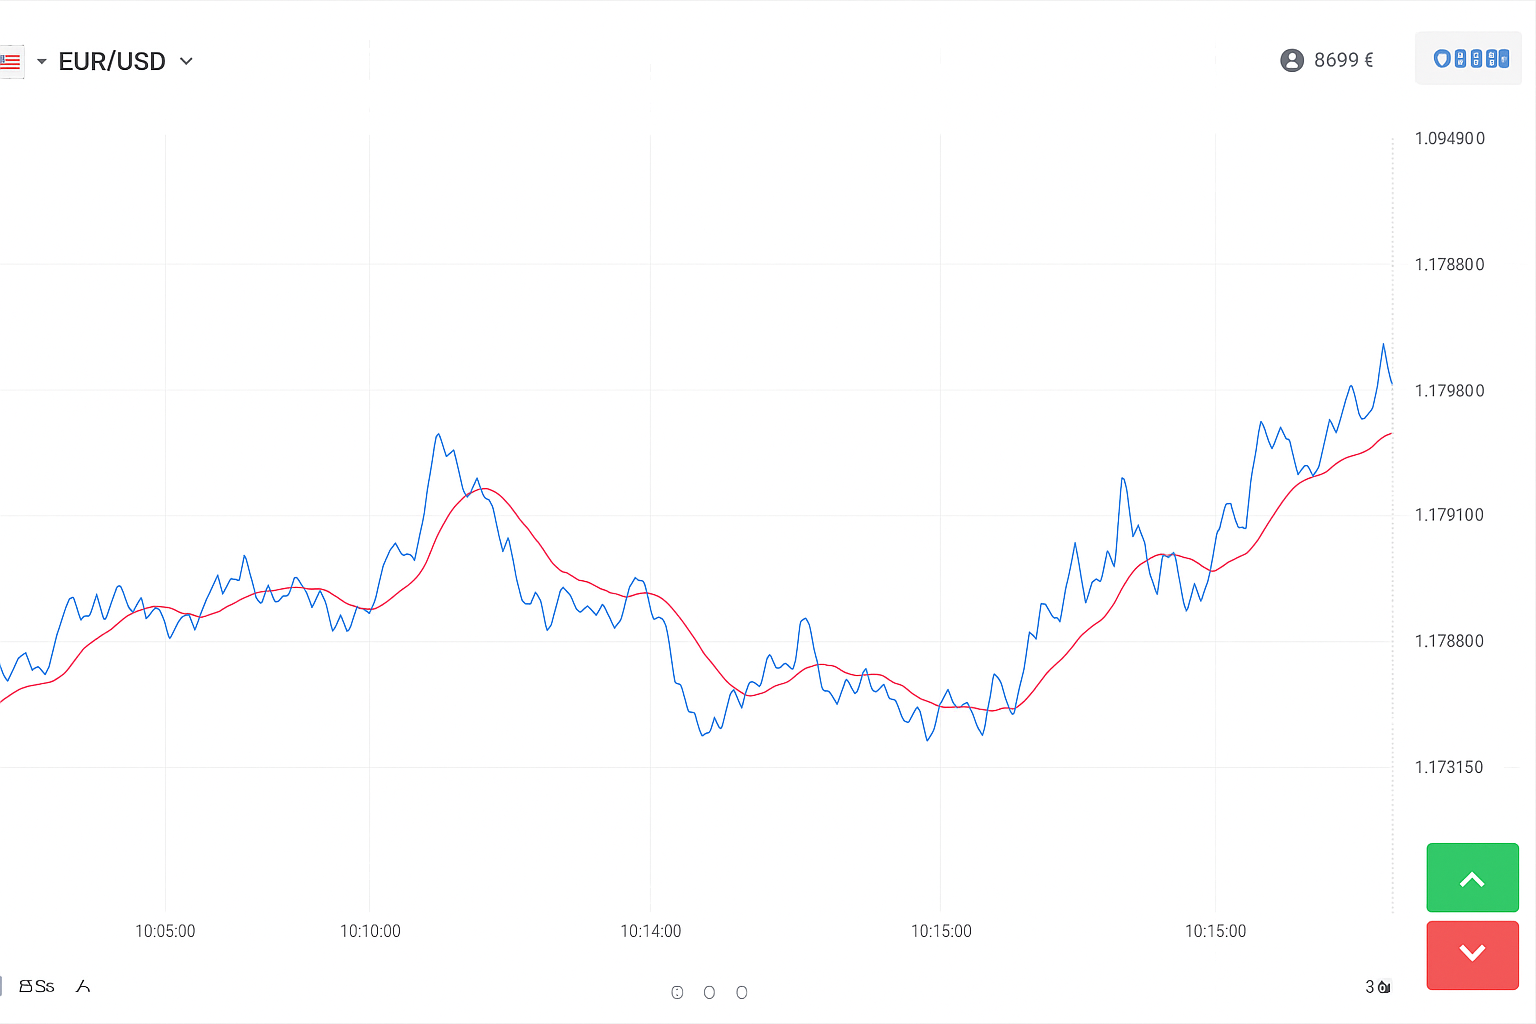Open the EUR/USD asset dropdown chevron

(x=186, y=61)
